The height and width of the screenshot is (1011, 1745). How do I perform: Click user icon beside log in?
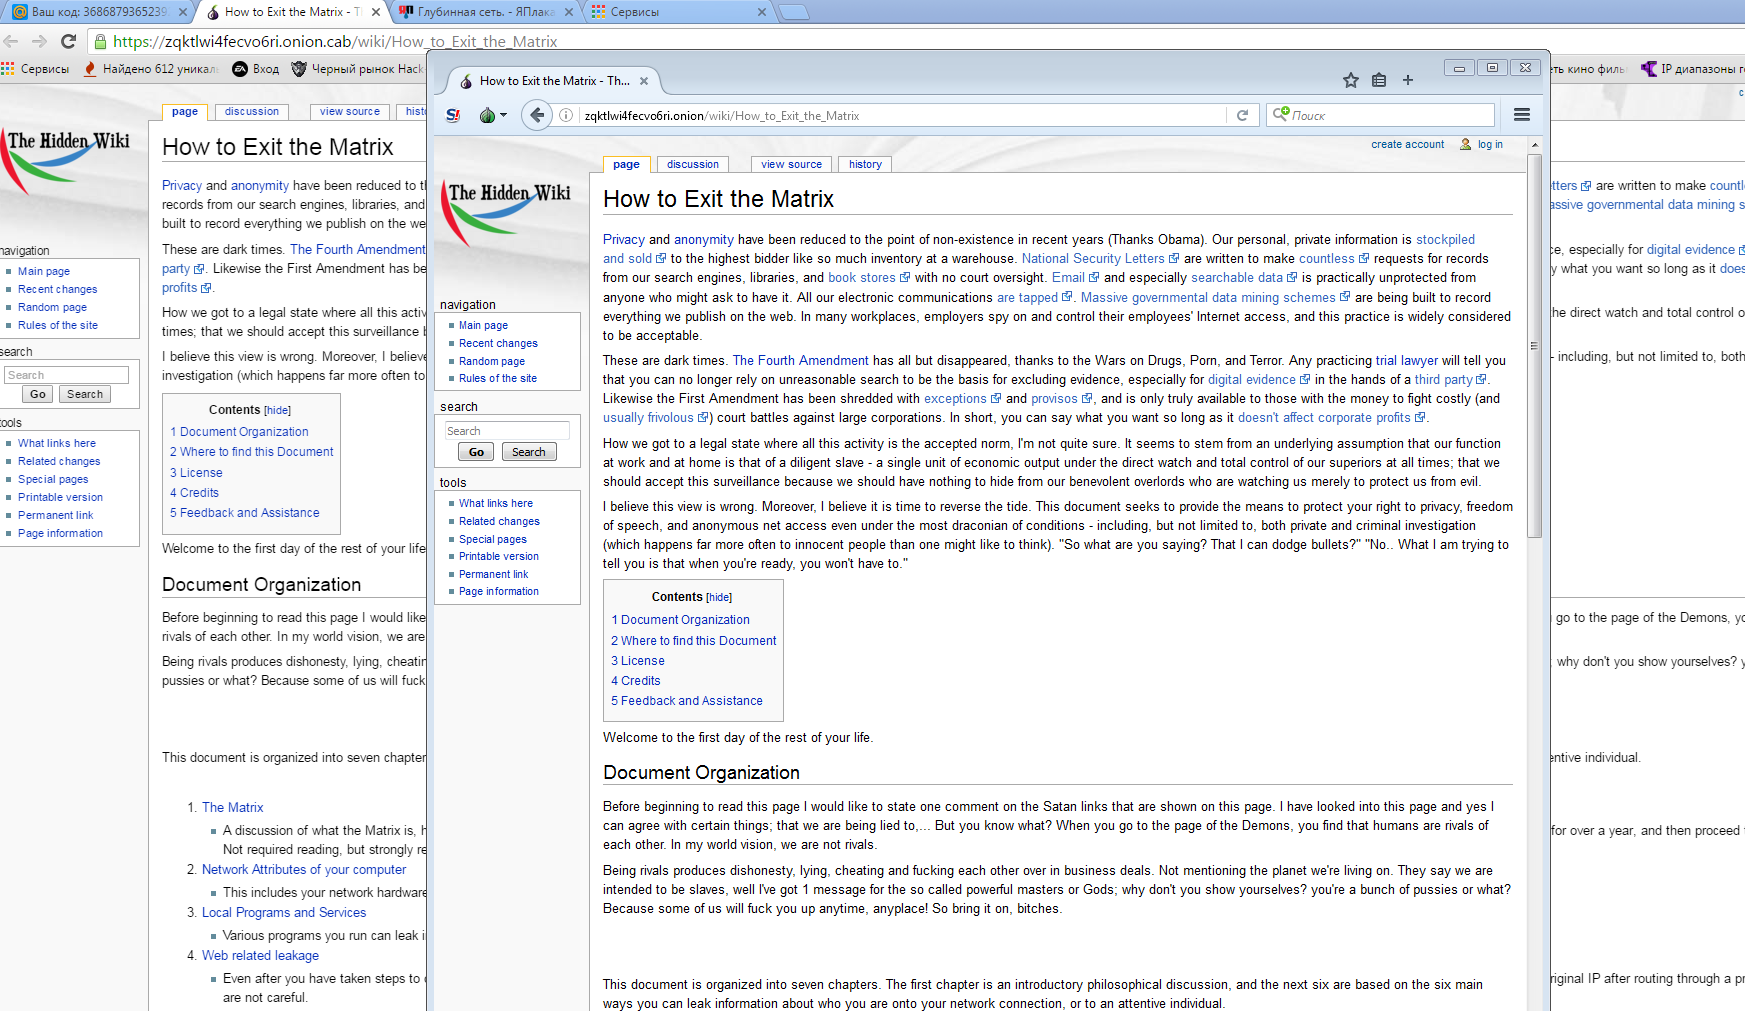pyautogui.click(x=1466, y=144)
